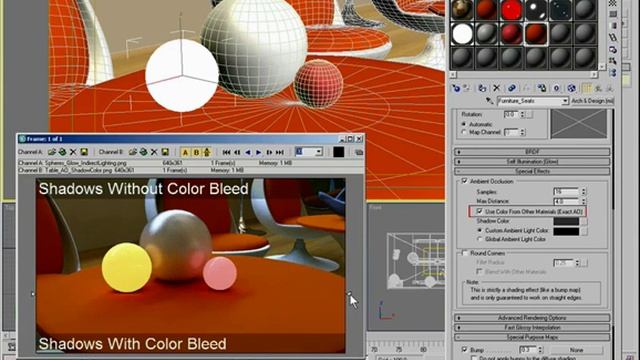The width and height of the screenshot is (640, 360).
Task: Toggle Show End Result icon
Action: coord(587,88)
